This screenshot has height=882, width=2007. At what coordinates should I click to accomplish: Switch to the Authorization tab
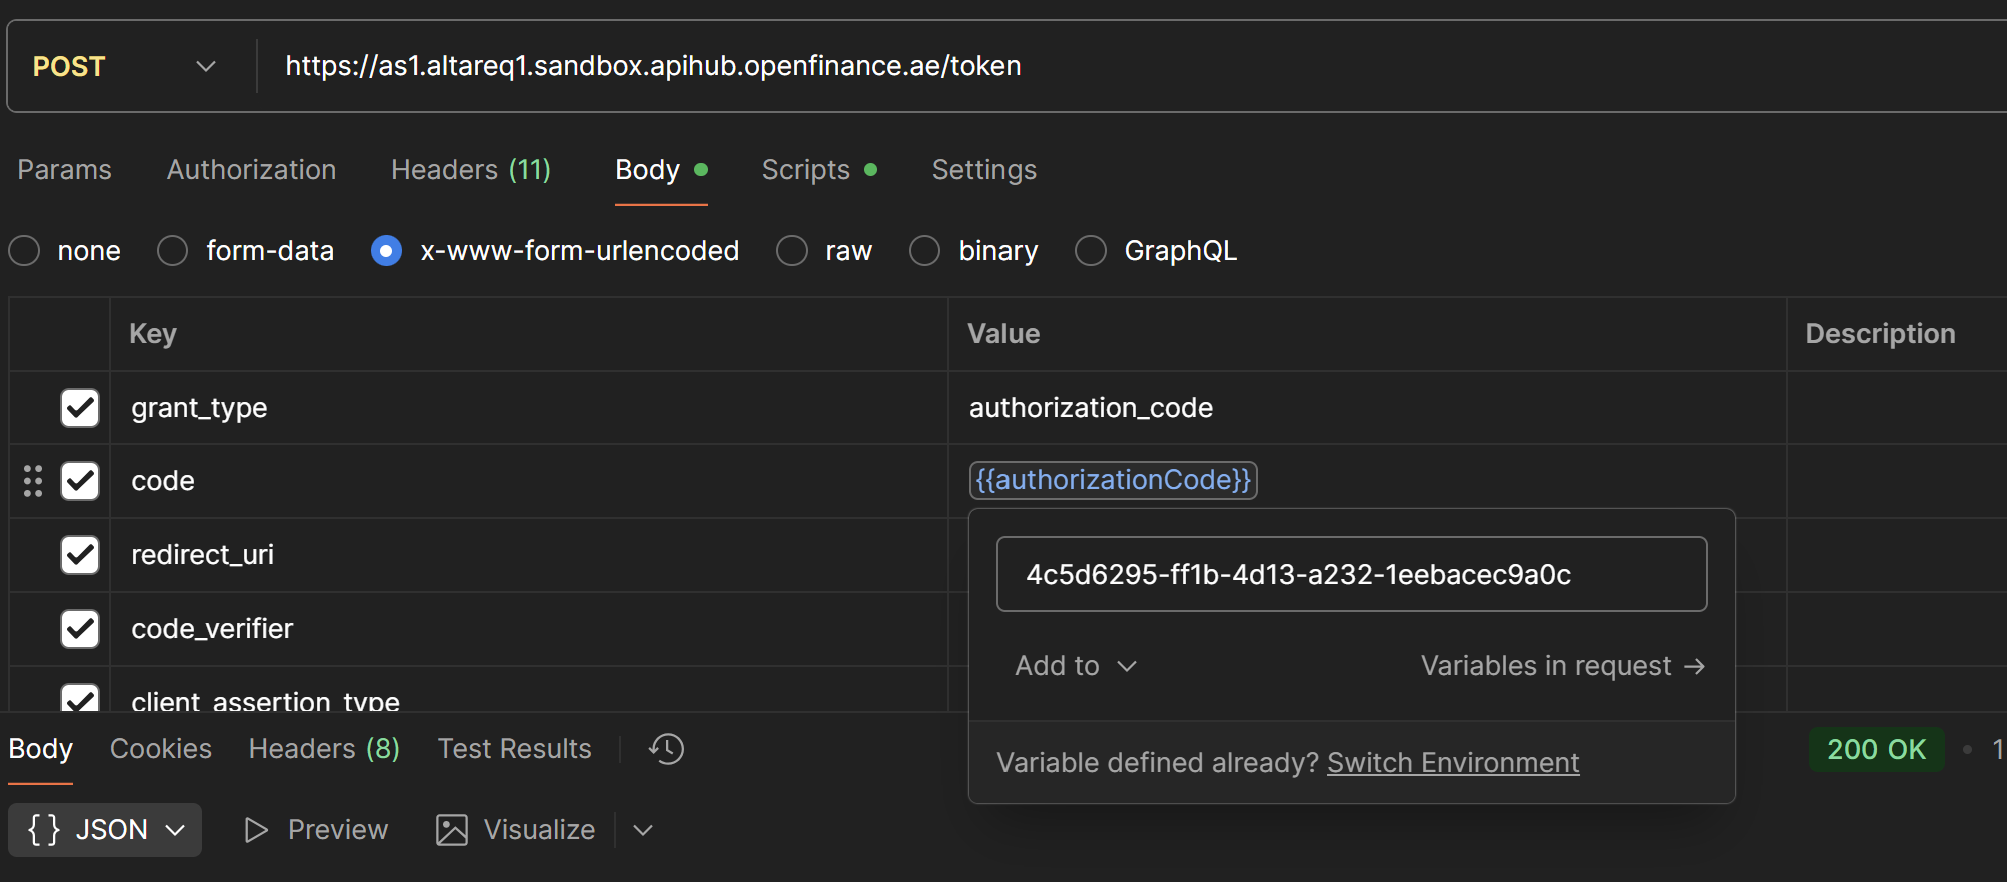(x=251, y=170)
